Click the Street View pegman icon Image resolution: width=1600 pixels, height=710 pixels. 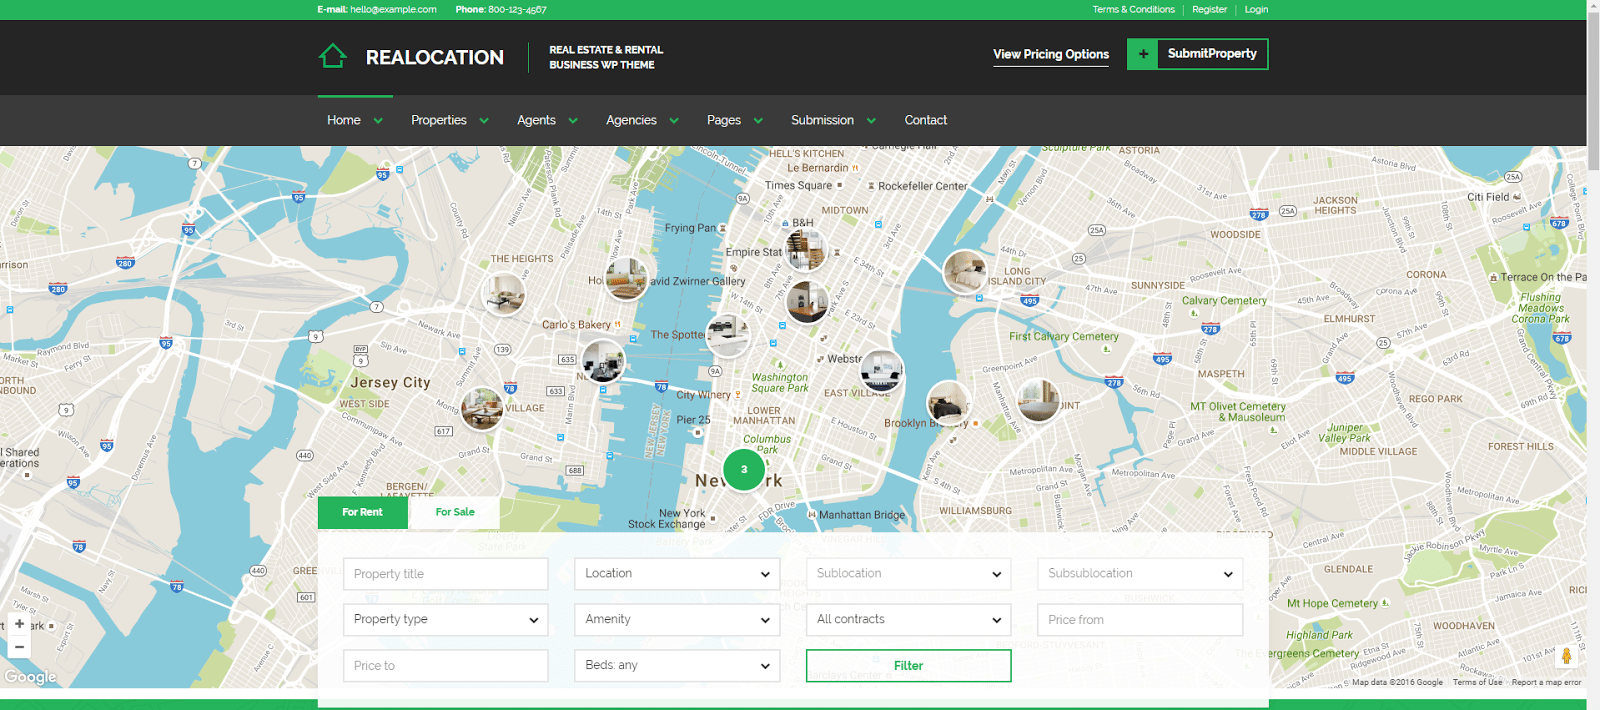(1566, 655)
